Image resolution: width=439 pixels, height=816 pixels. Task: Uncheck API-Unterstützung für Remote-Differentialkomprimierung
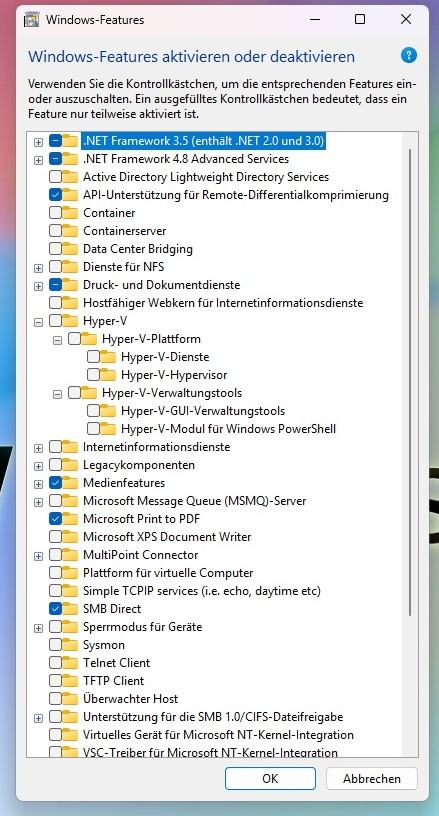click(56, 195)
